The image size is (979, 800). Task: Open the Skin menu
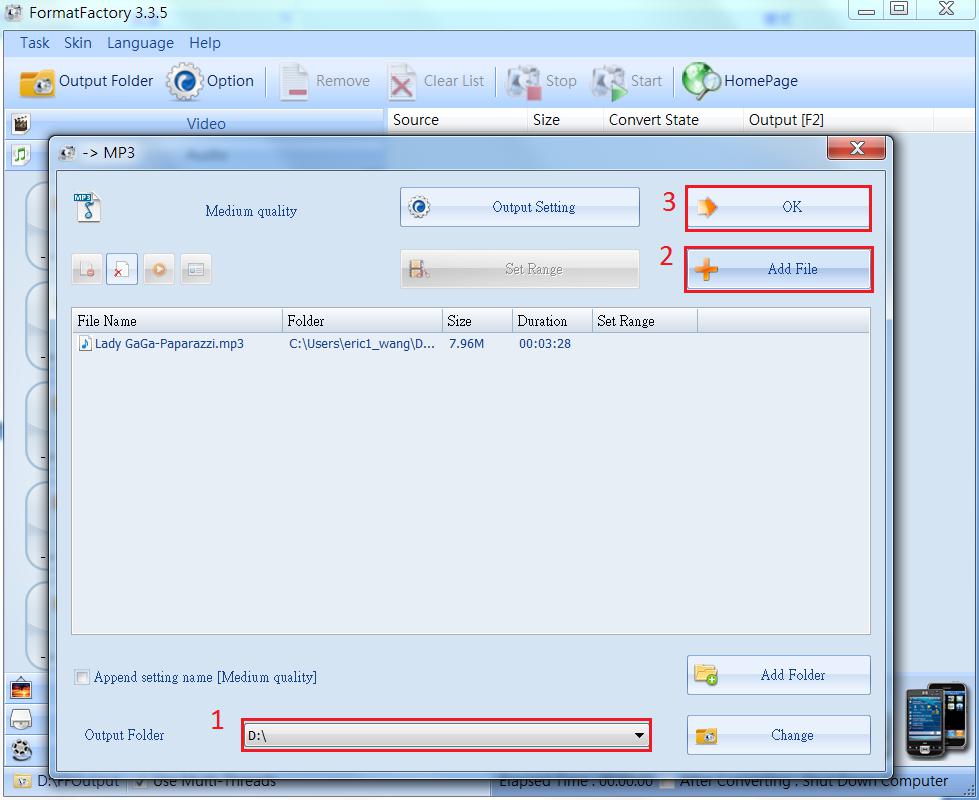point(78,43)
